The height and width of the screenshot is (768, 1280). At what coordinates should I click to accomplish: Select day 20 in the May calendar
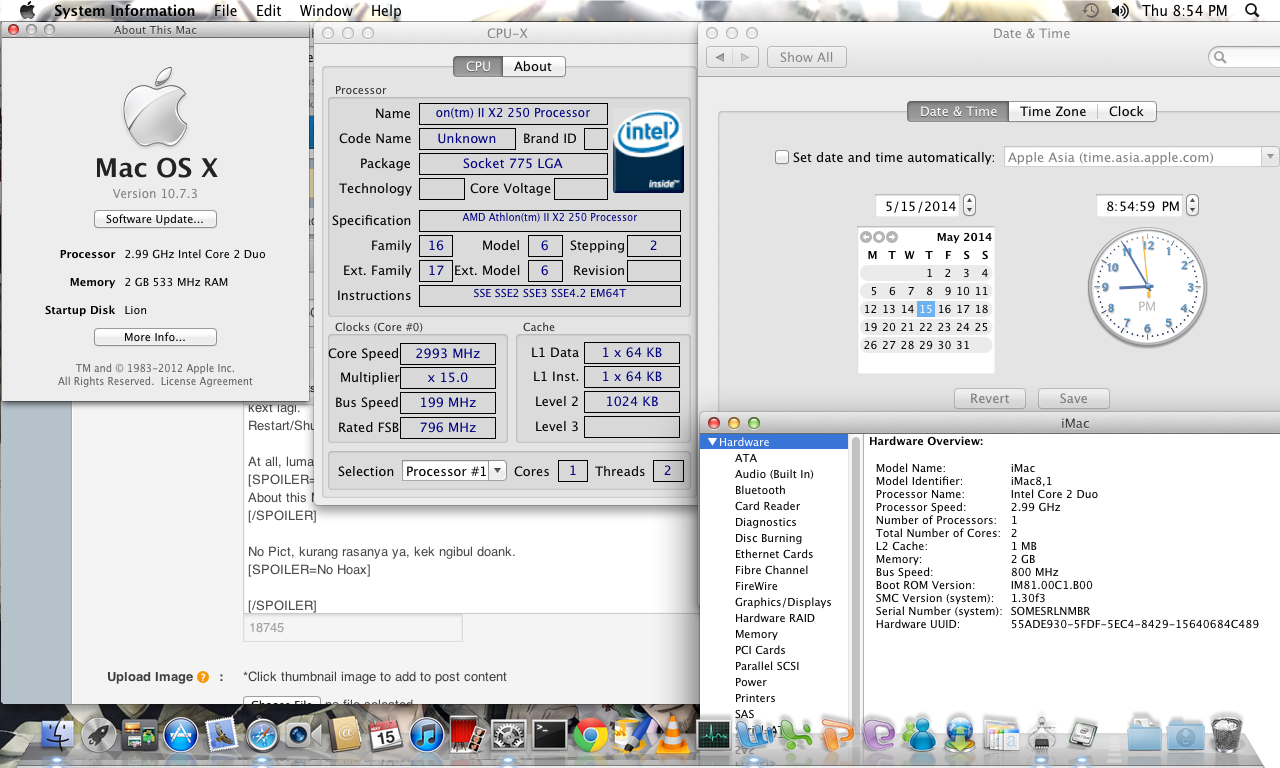click(x=888, y=327)
